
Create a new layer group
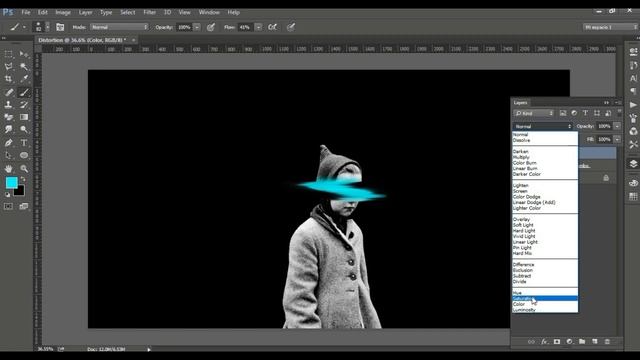pos(582,342)
